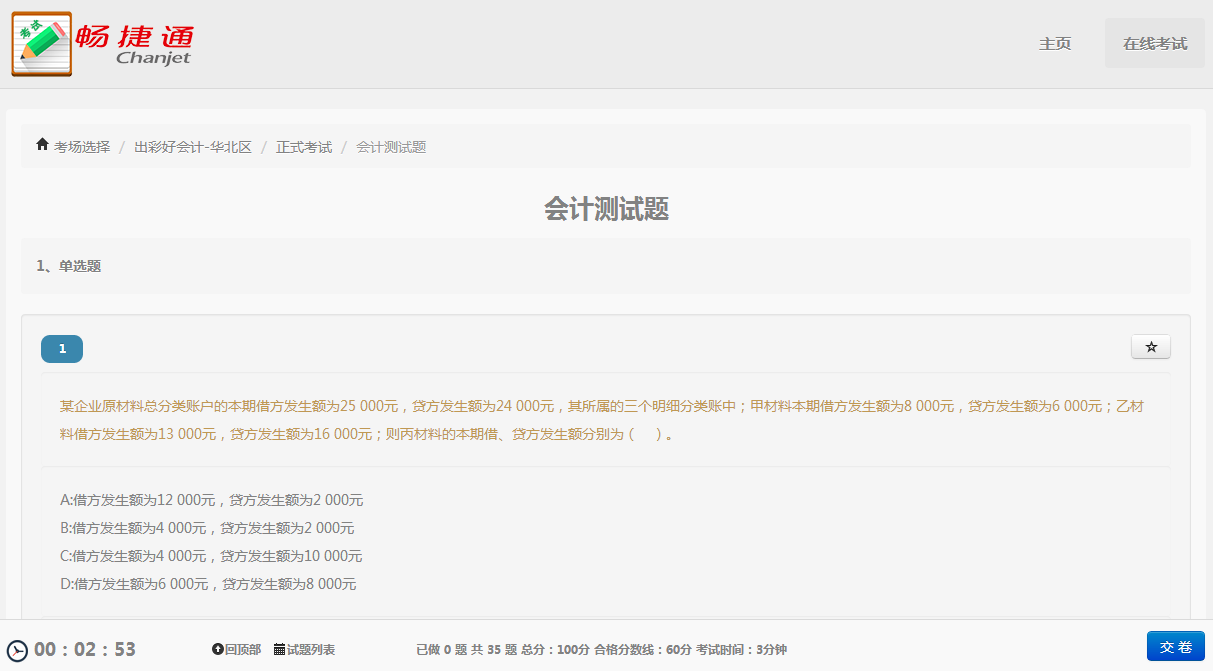1213x671 pixels.
Task: Click the home icon in breadcrumb
Action: (42, 145)
